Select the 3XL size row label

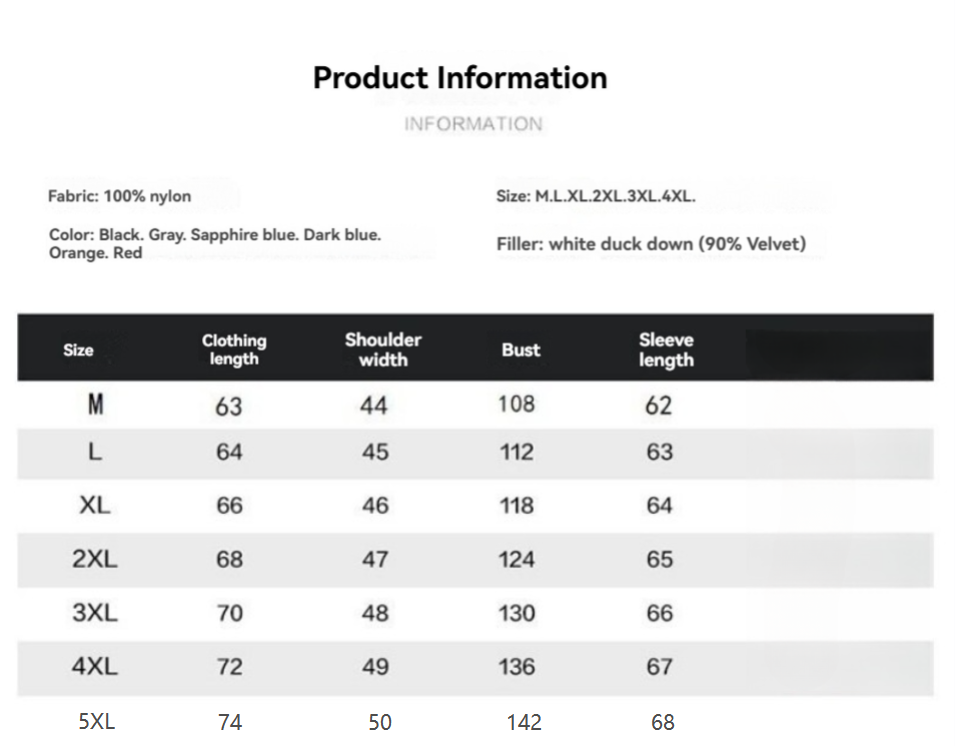[95, 612]
